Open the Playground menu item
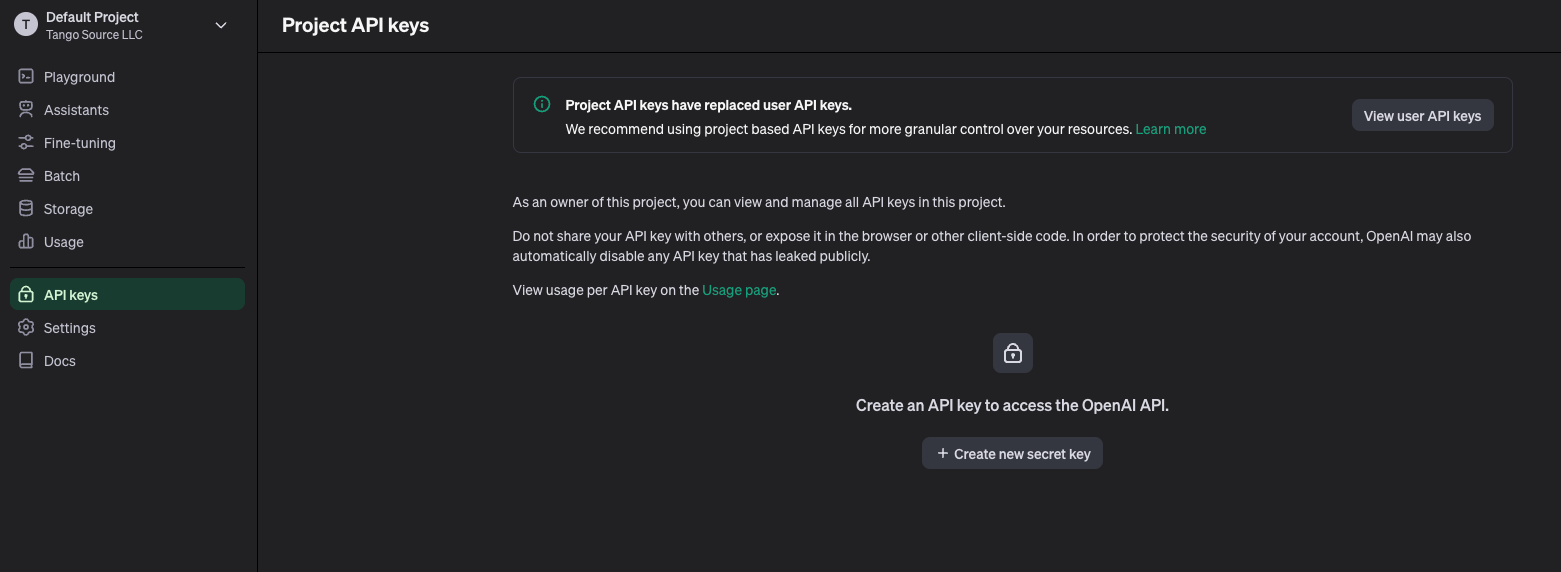The height and width of the screenshot is (572, 1561). [127, 77]
